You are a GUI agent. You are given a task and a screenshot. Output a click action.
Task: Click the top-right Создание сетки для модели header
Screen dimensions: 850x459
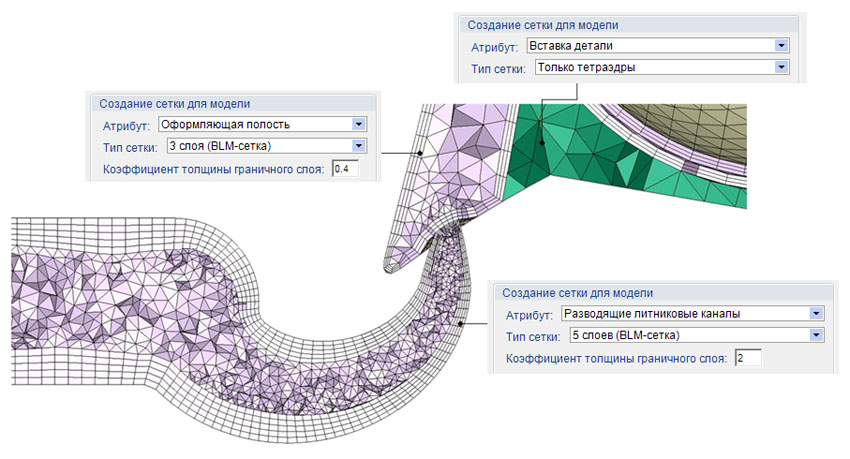click(543, 25)
